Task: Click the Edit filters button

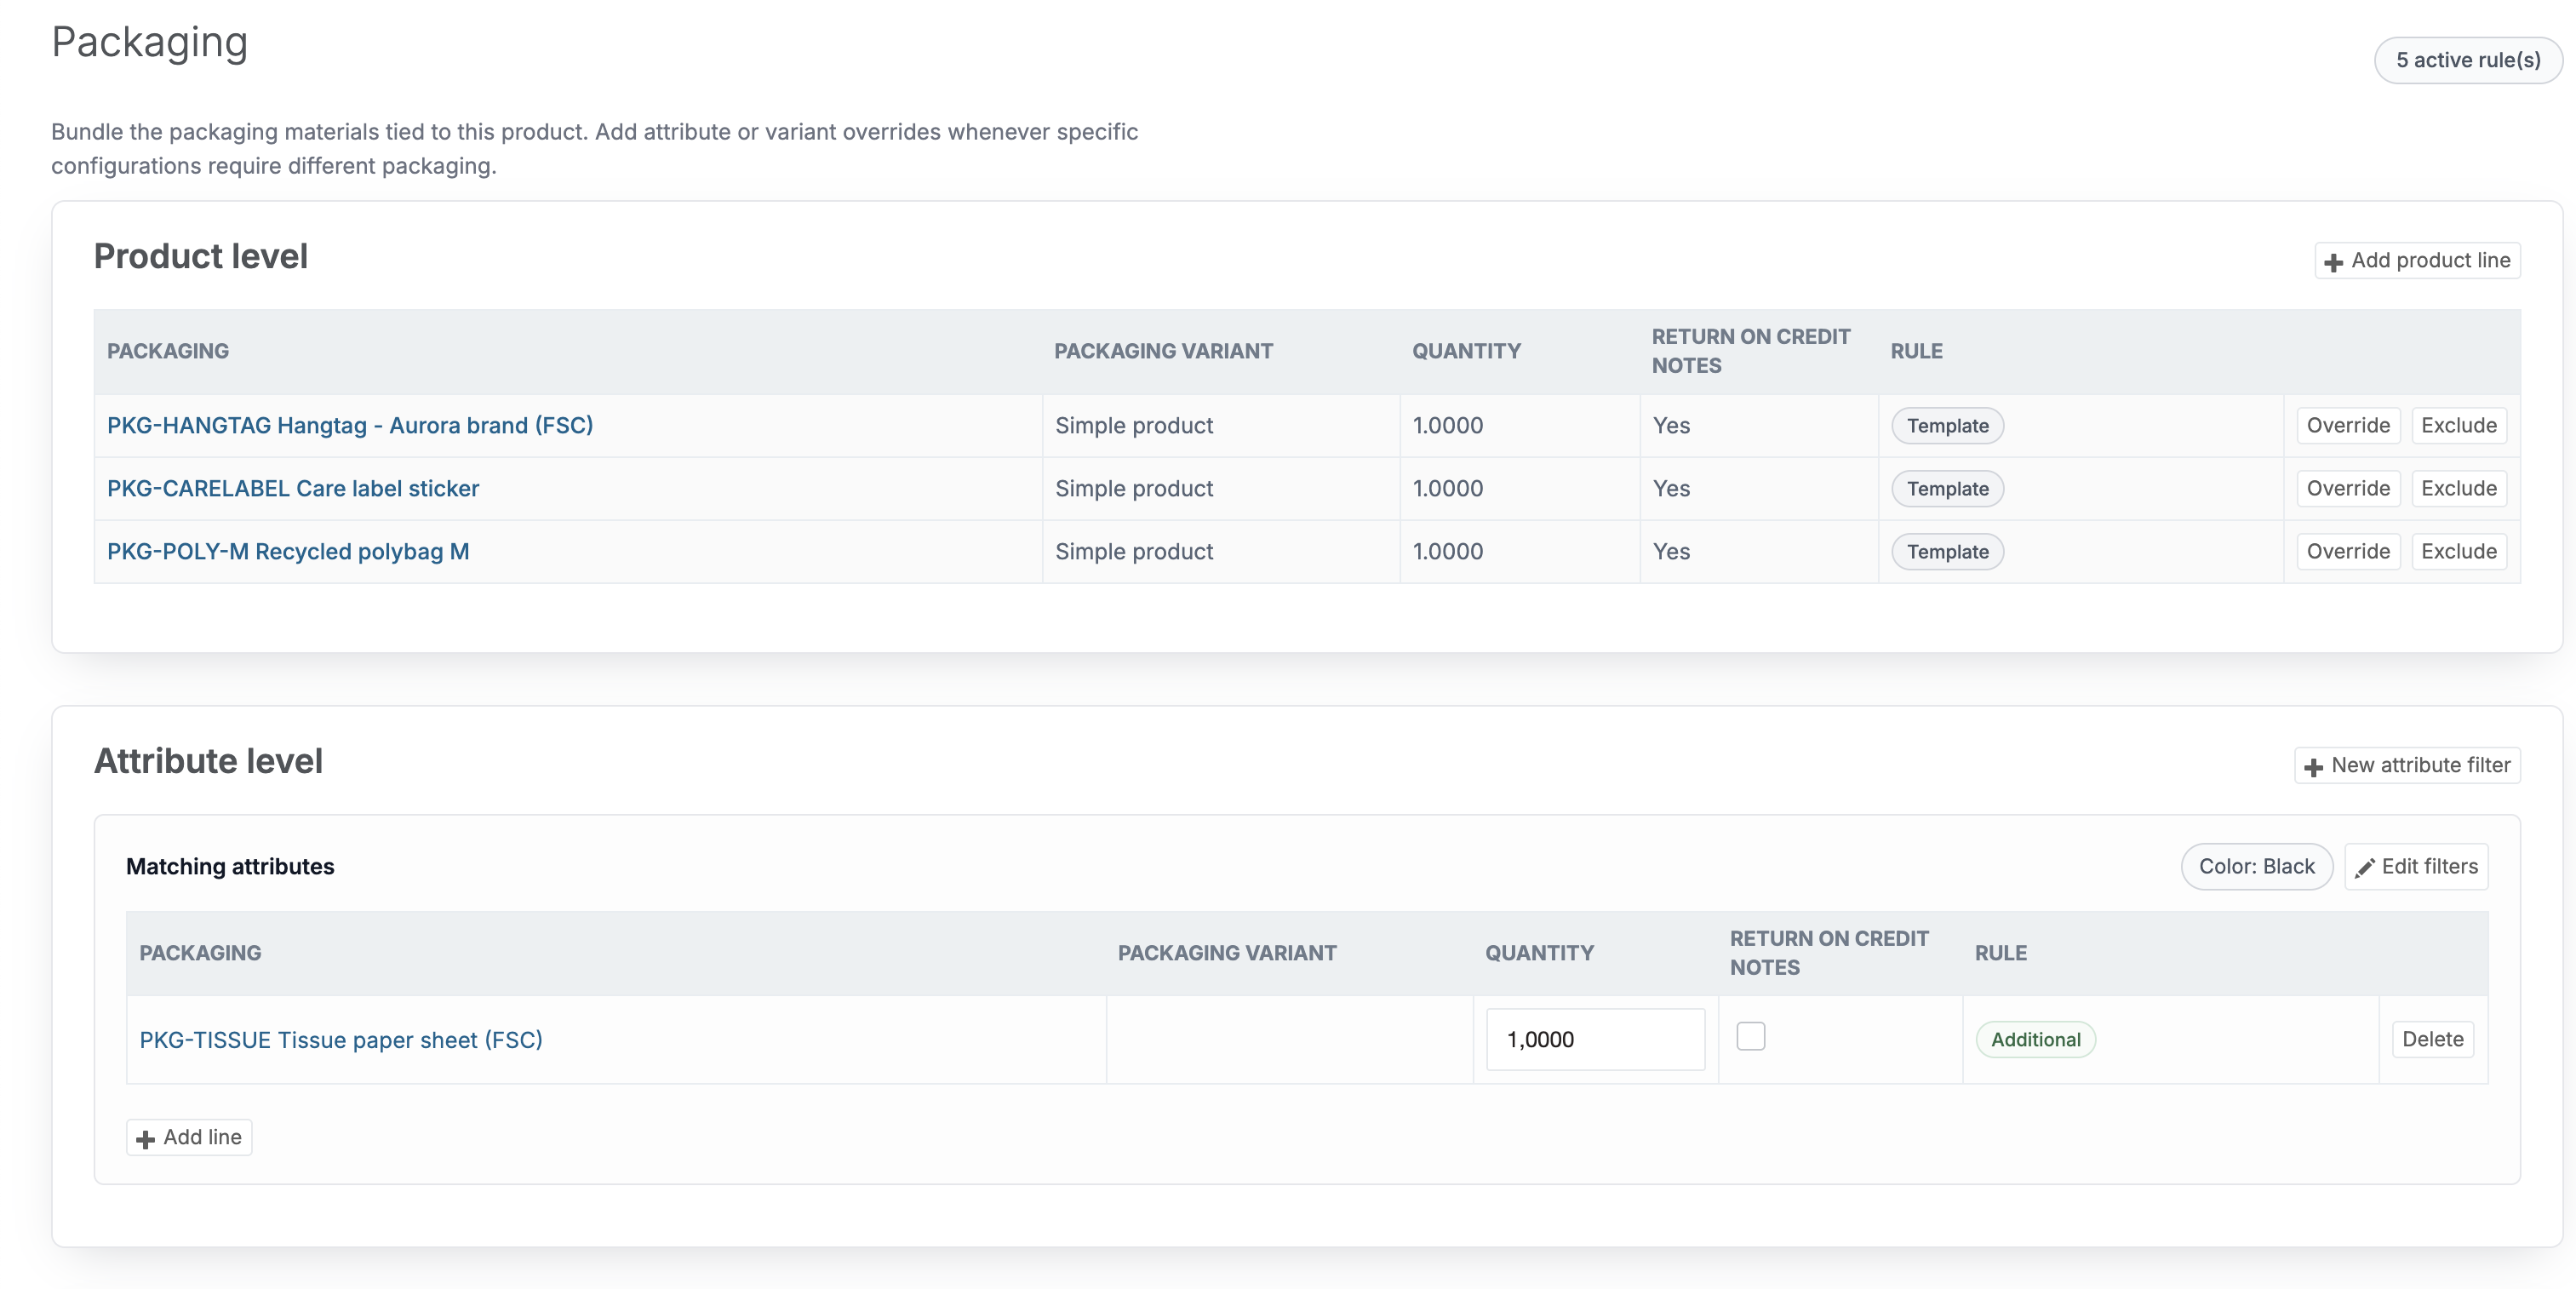Action: (2416, 866)
